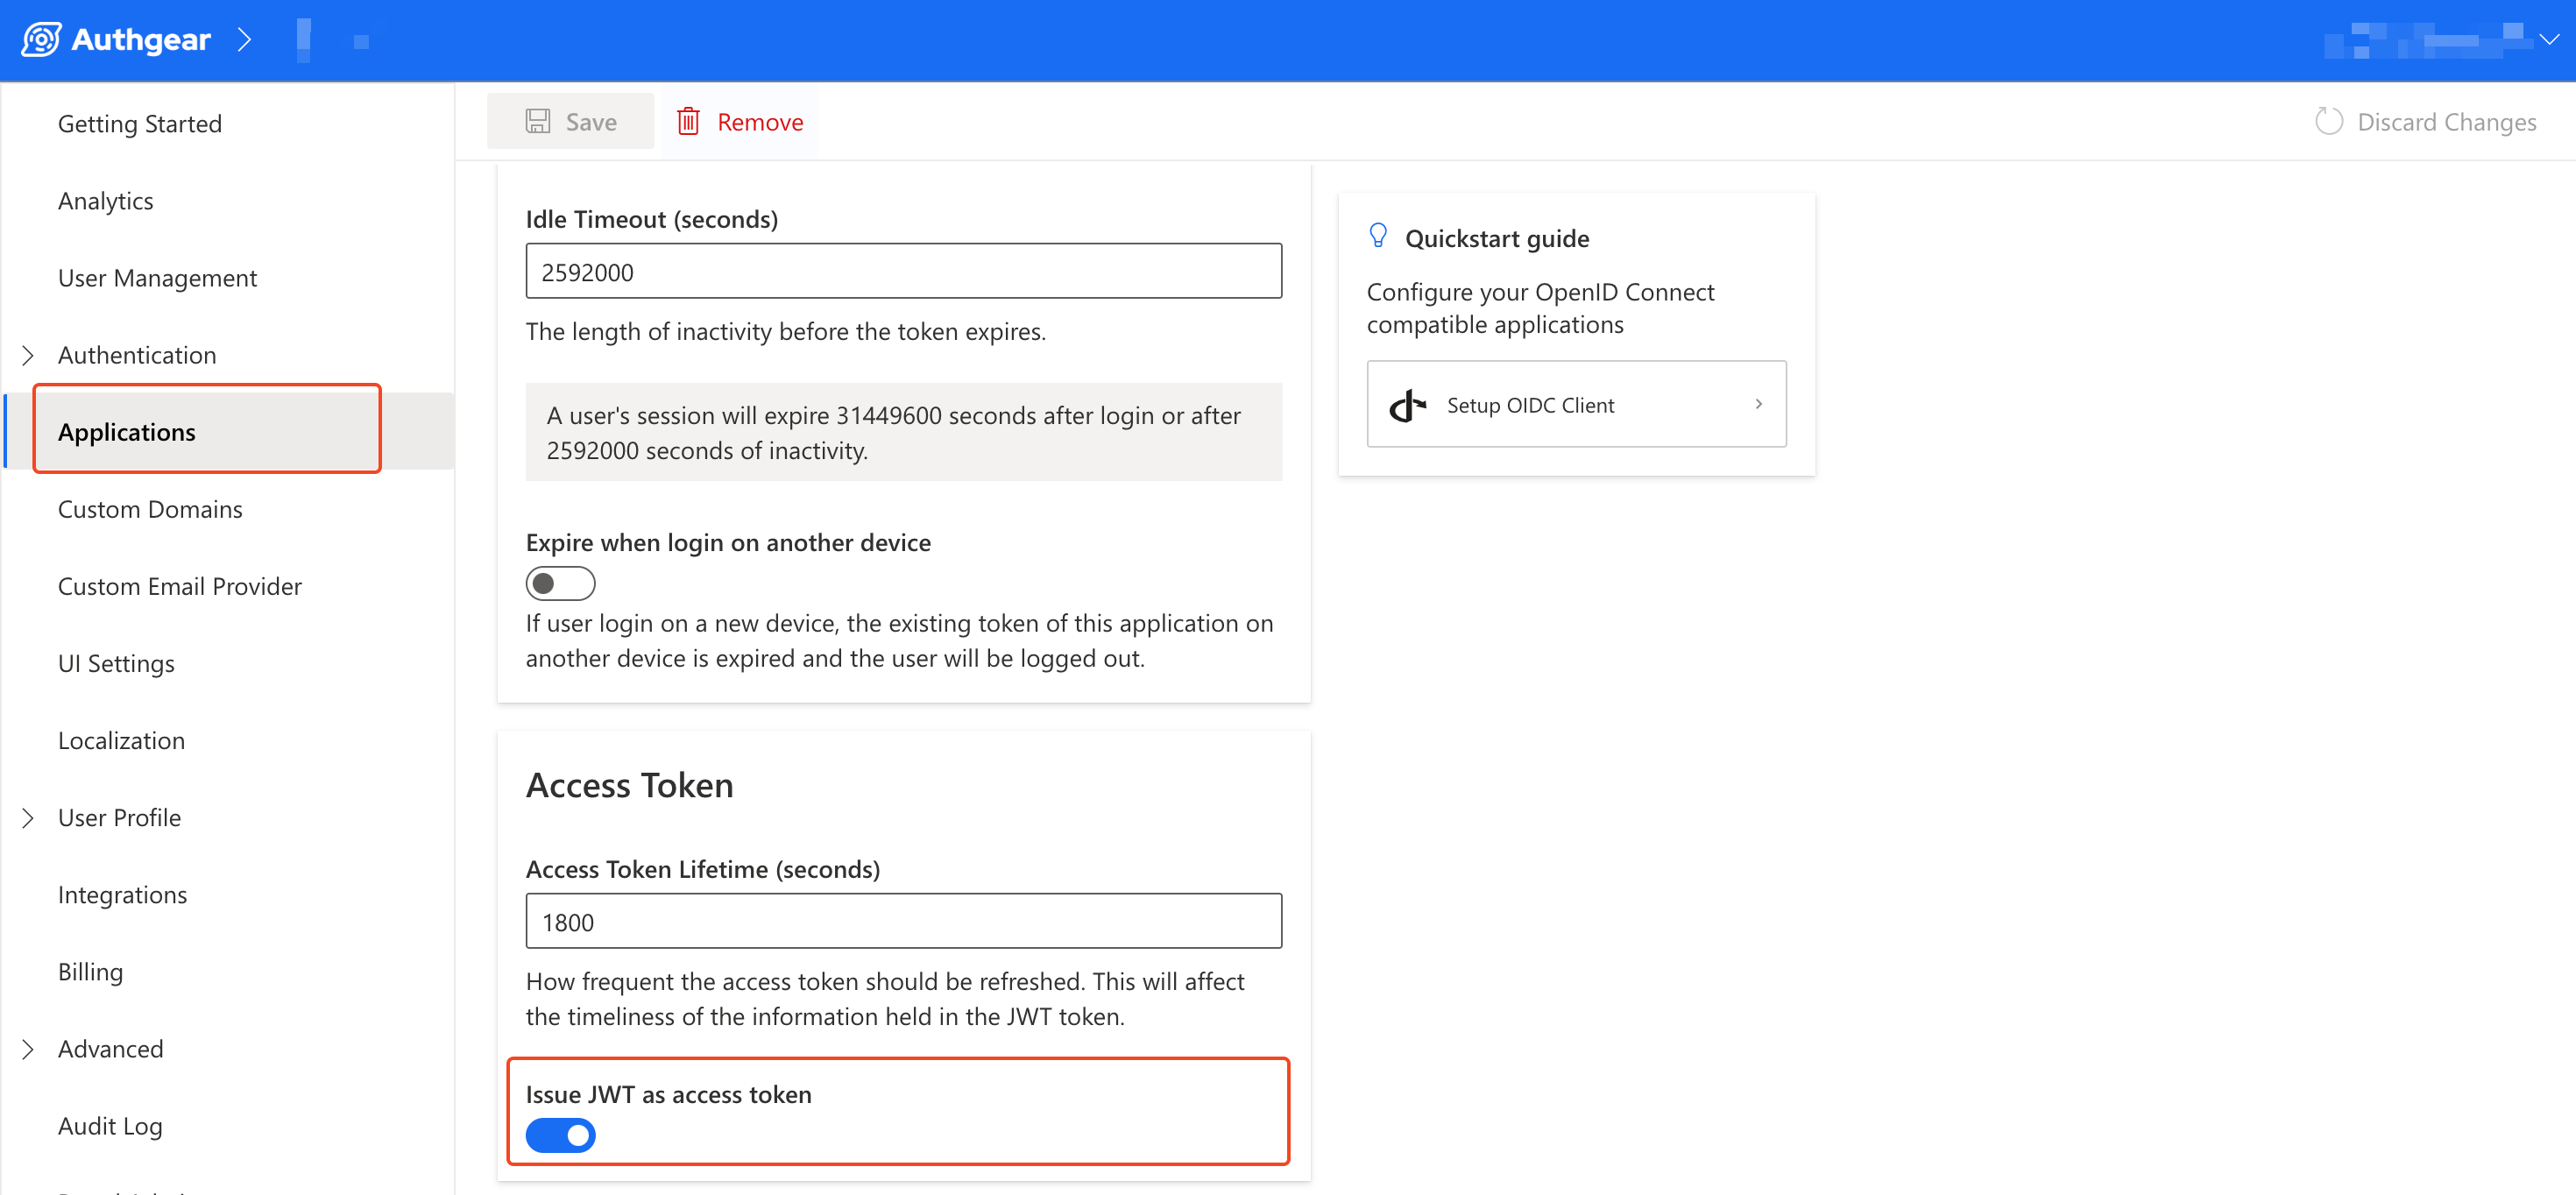The height and width of the screenshot is (1195, 2576).
Task: Click the OpenID logo icon
Action: click(1407, 405)
